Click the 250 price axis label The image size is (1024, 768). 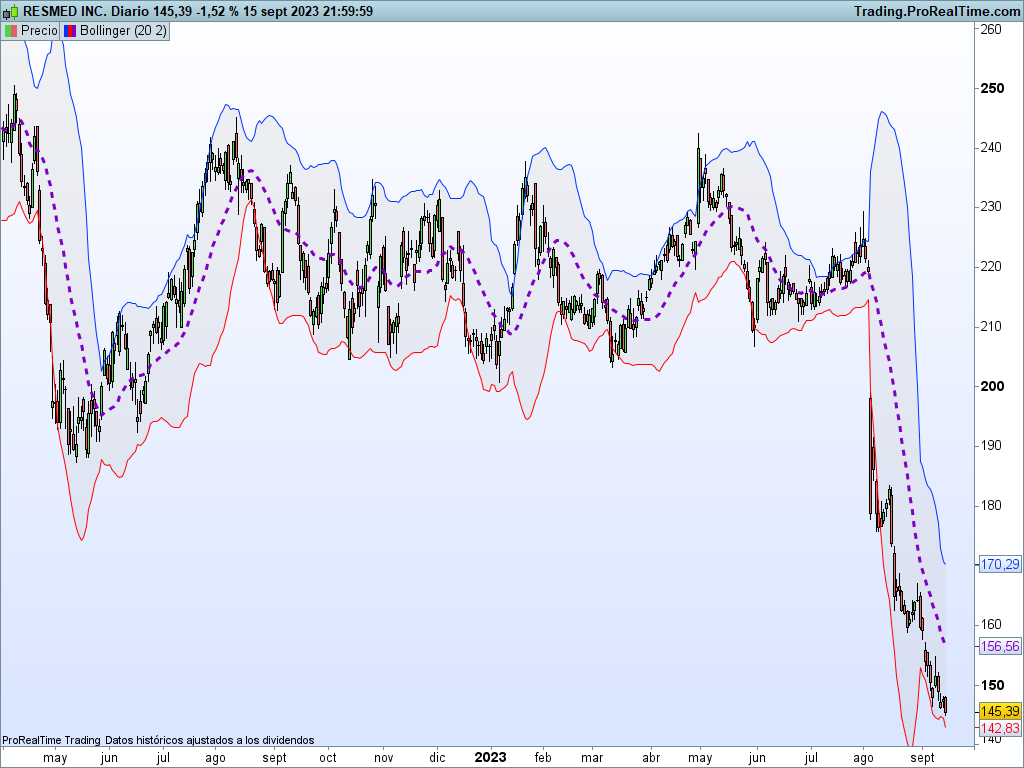coord(993,88)
